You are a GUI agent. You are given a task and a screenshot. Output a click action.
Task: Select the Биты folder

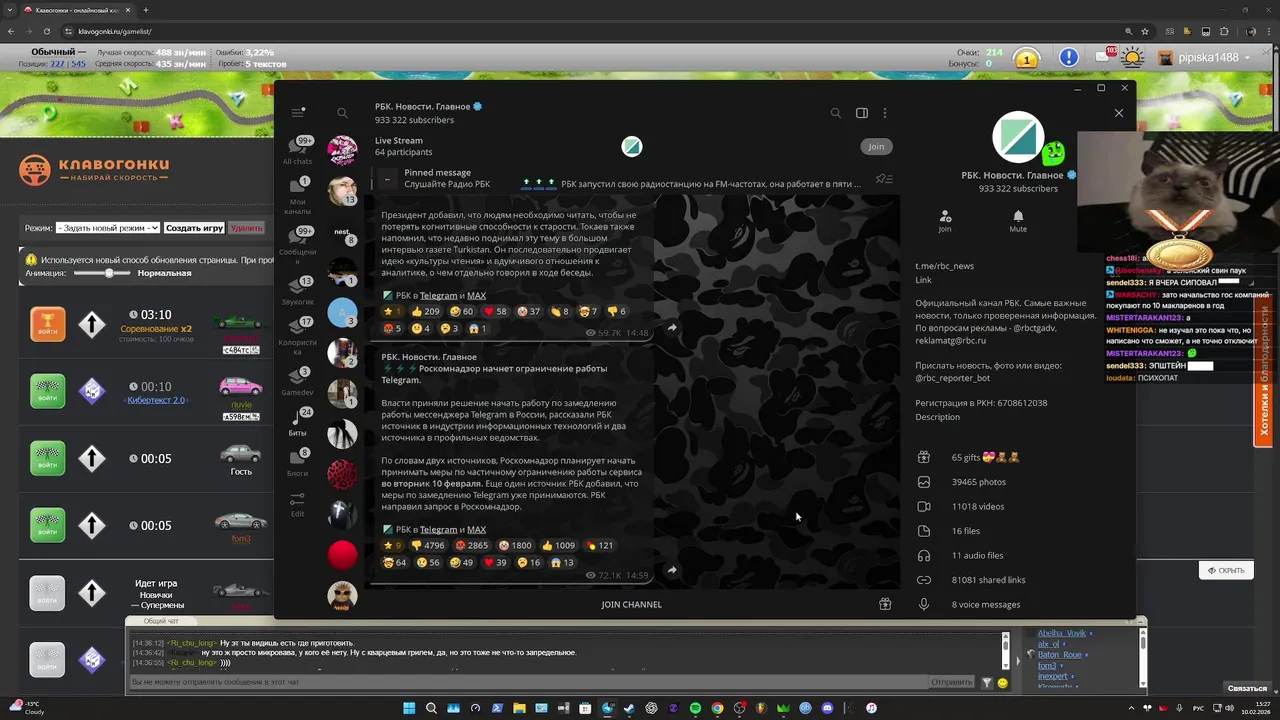297,423
